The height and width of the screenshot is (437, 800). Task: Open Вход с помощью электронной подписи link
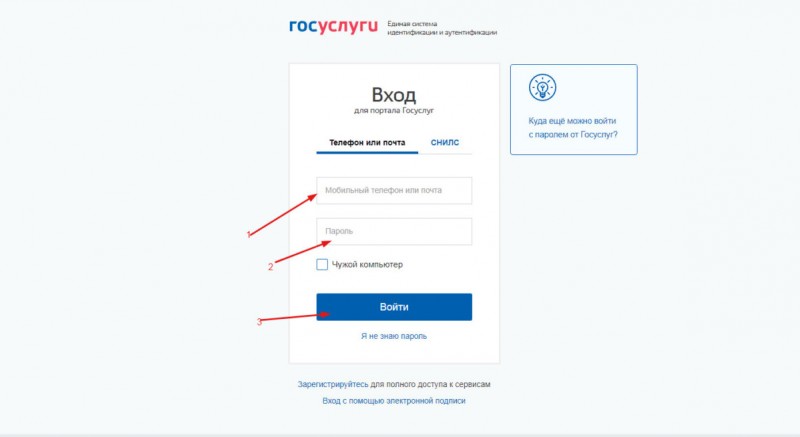394,401
